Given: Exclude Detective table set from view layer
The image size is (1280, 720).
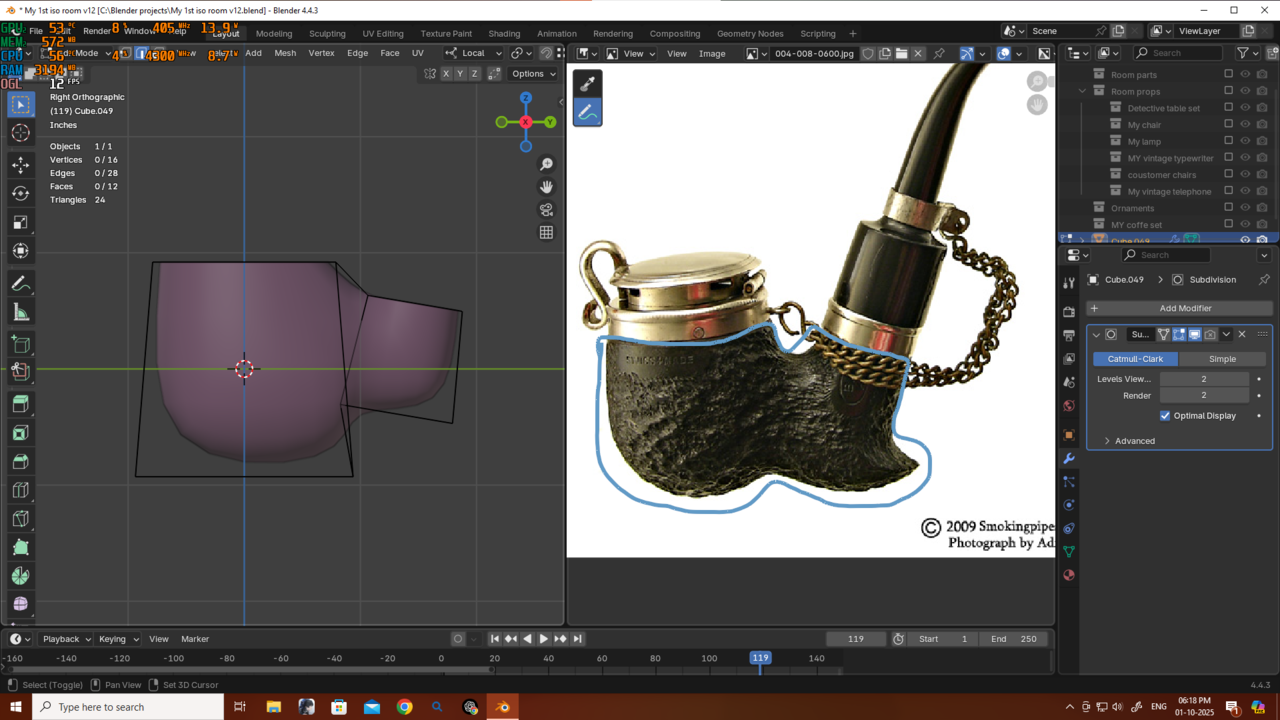Looking at the screenshot, I should point(1229,108).
